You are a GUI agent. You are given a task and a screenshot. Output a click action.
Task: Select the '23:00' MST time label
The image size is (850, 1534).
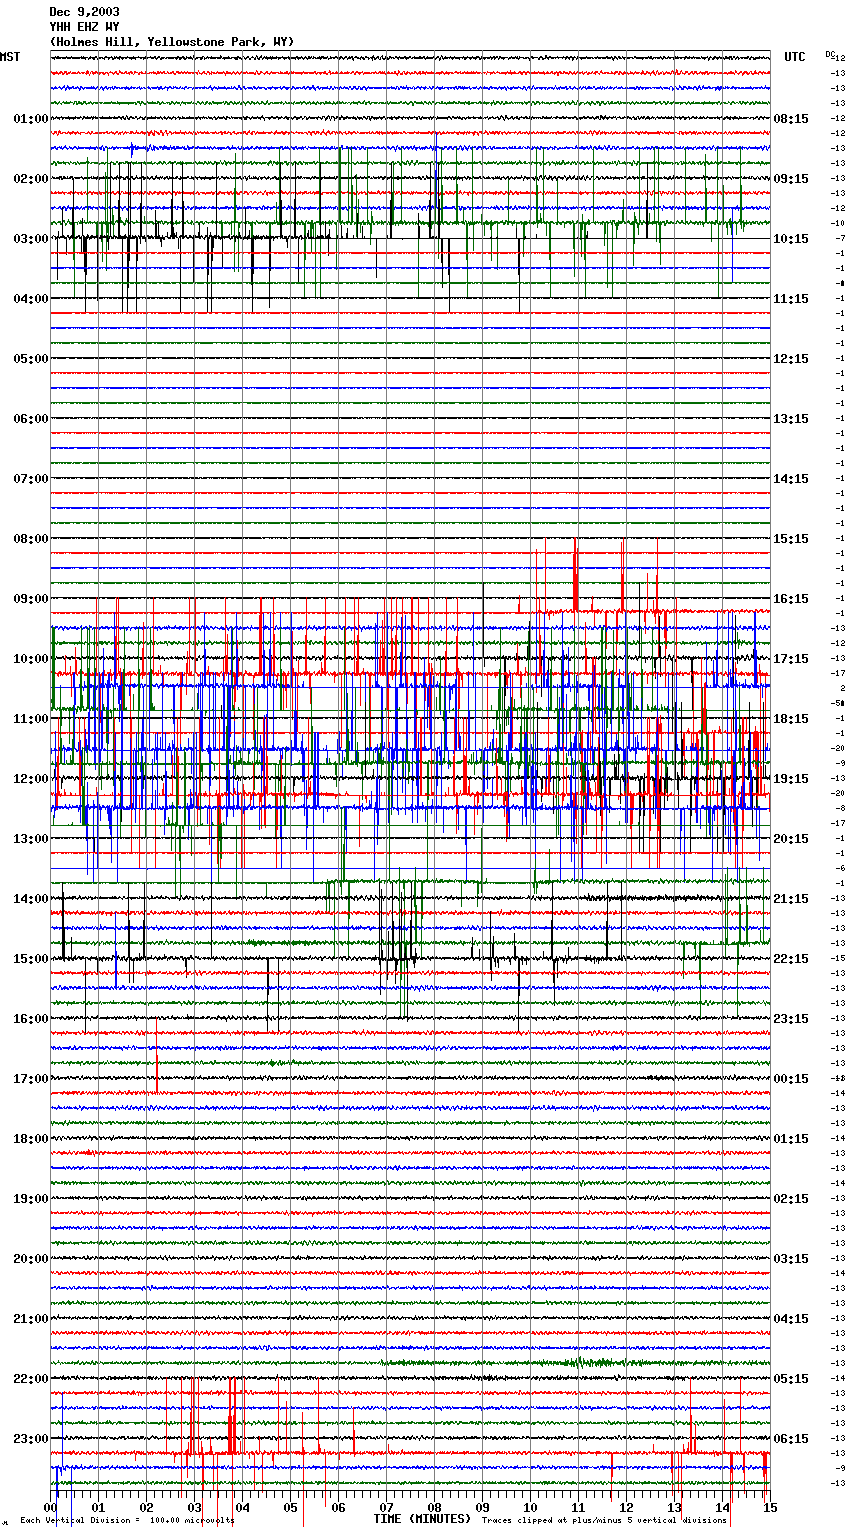(31, 1439)
